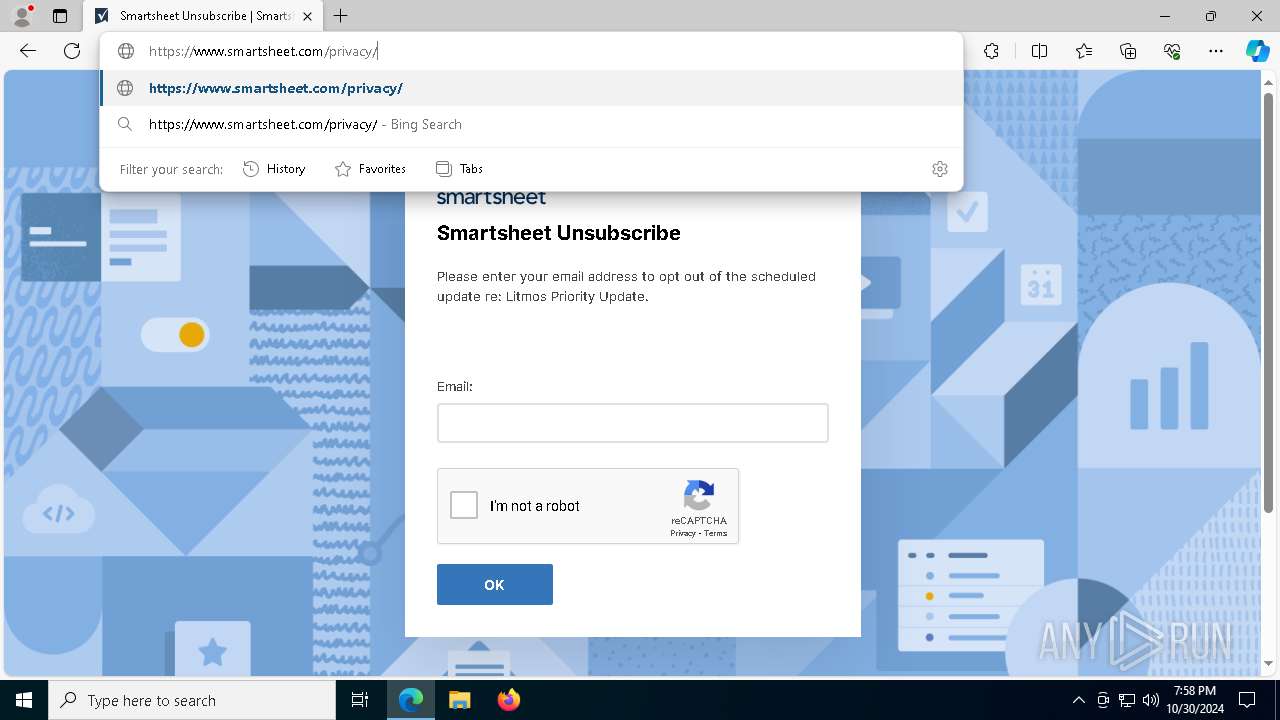Check the I'm not a robot box
The height and width of the screenshot is (720, 1280).
(x=464, y=505)
